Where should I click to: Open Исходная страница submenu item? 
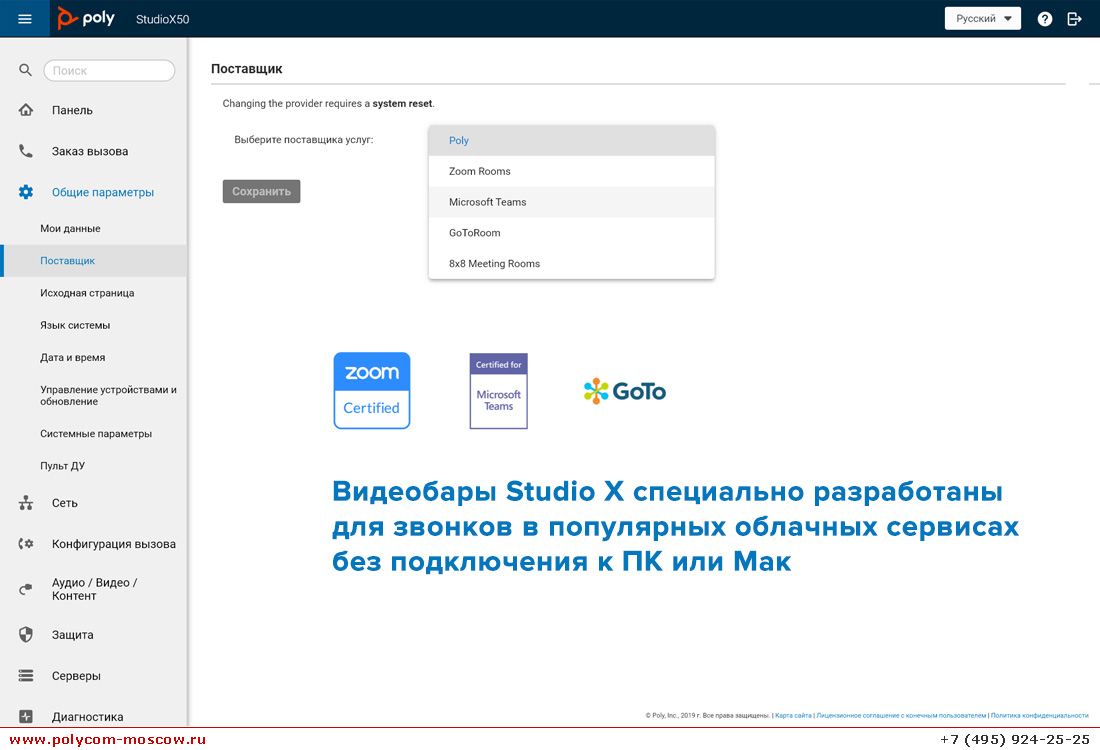[87, 293]
